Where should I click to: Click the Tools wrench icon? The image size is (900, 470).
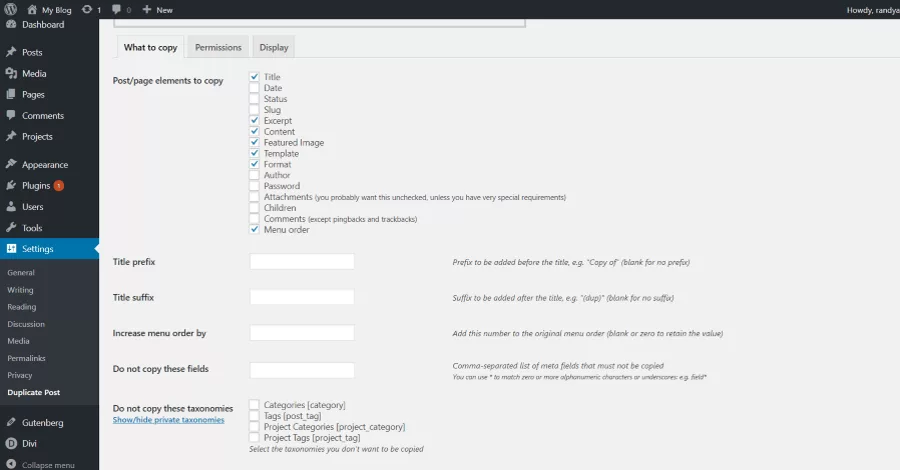[11, 228]
